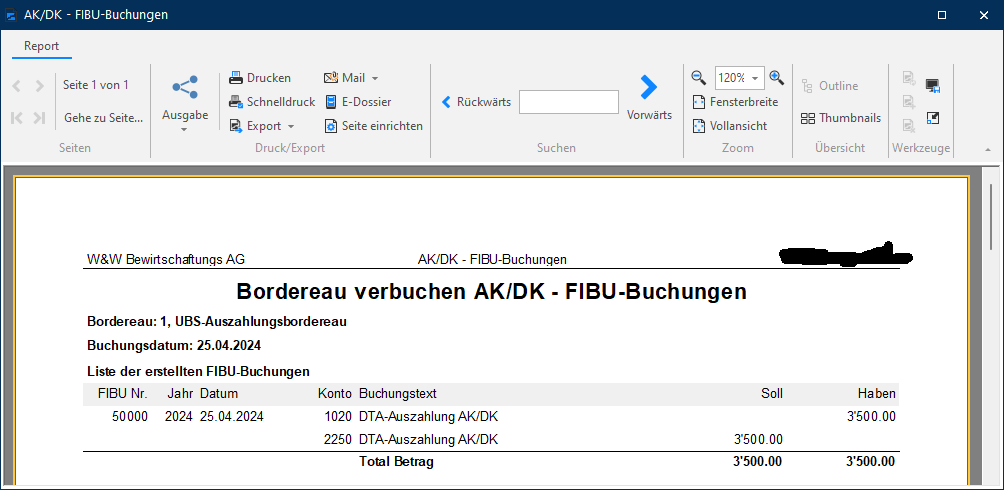Screen dimensions: 1004x490
Task: Open the 120% zoom dropdown
Action: tap(754, 78)
